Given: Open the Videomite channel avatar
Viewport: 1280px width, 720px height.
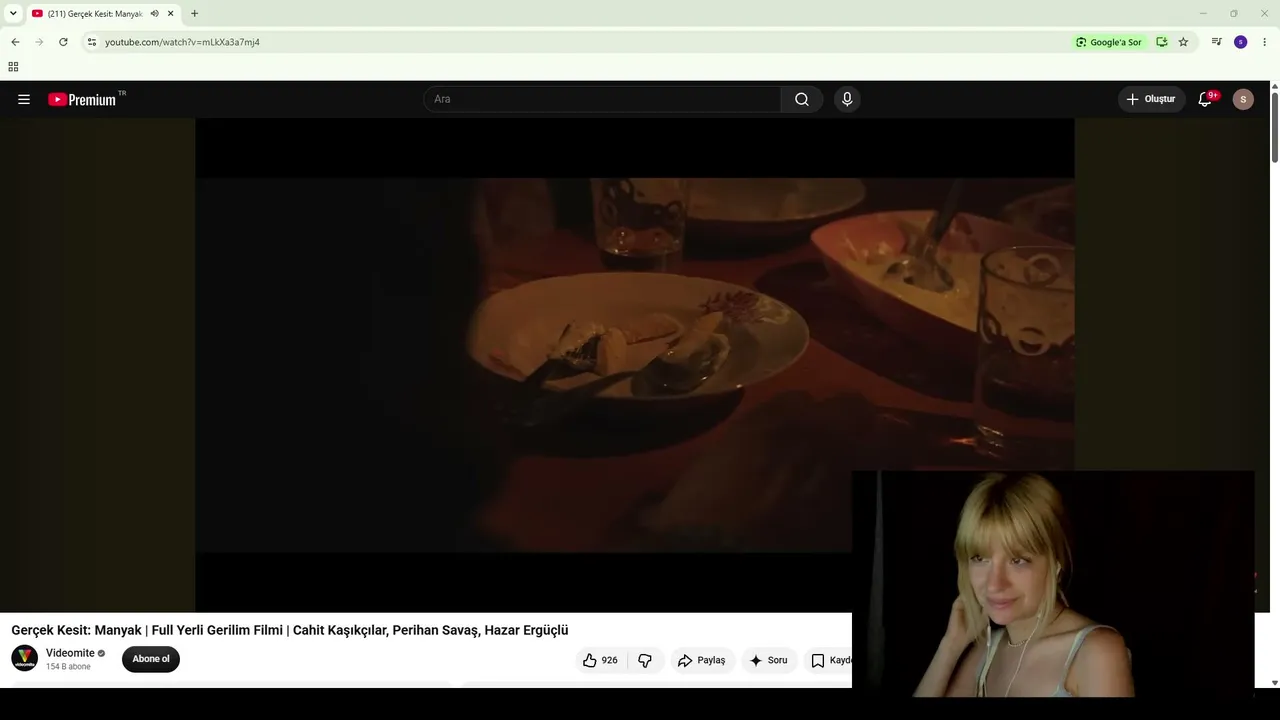Looking at the screenshot, I should click(24, 659).
